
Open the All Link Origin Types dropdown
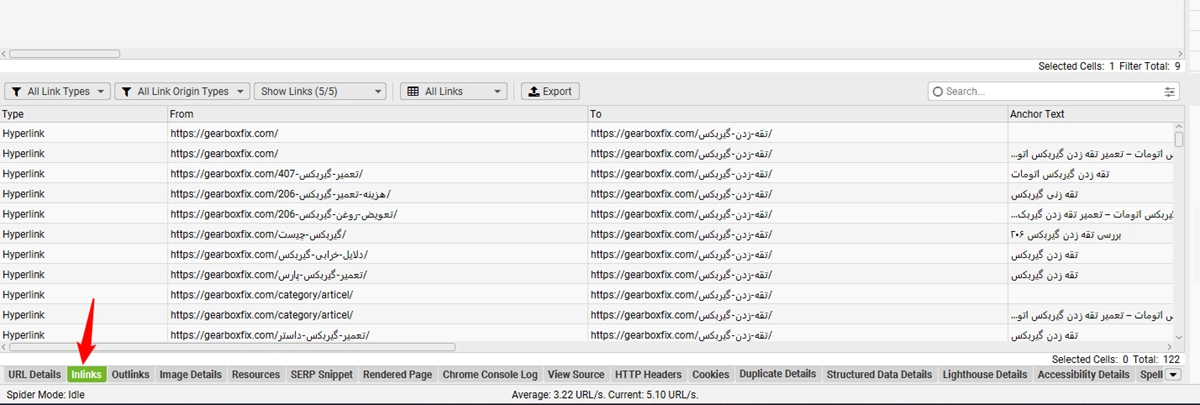click(x=182, y=91)
